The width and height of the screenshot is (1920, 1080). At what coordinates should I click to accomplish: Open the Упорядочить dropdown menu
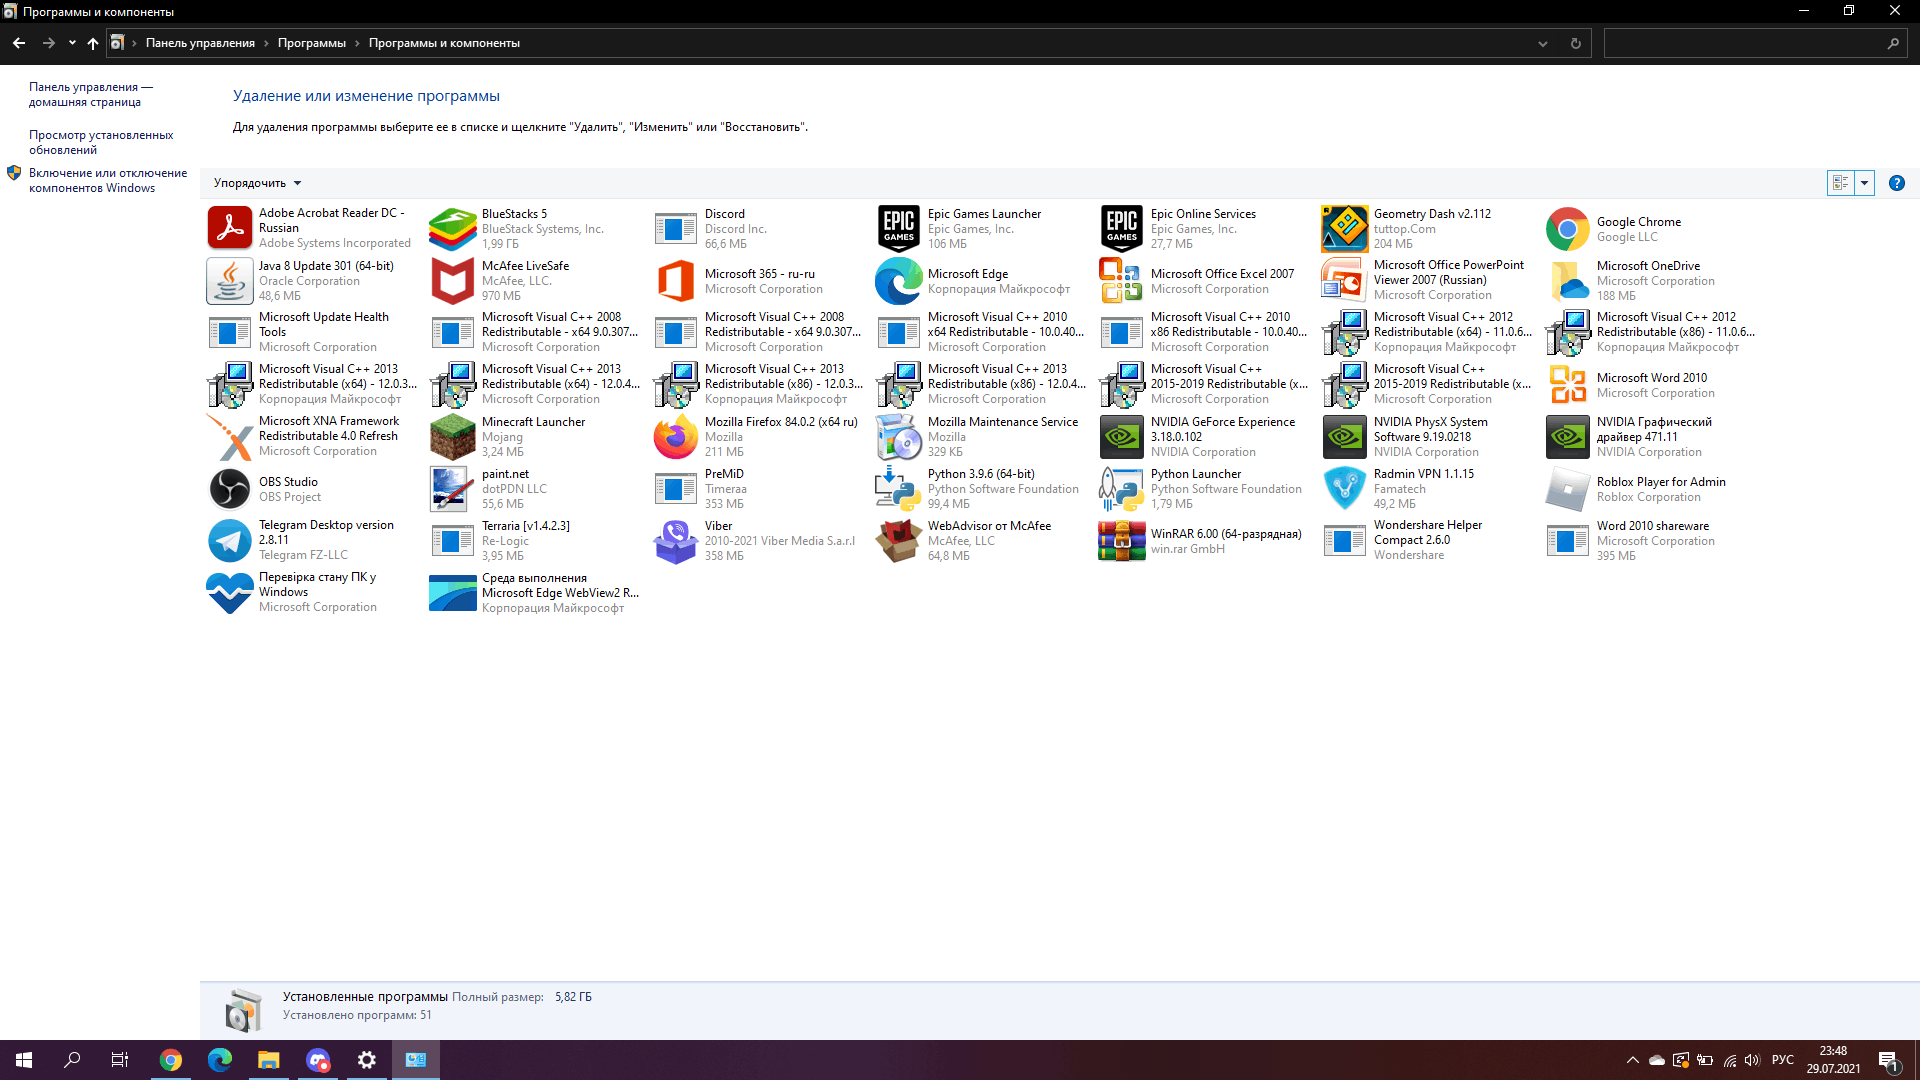pos(257,183)
